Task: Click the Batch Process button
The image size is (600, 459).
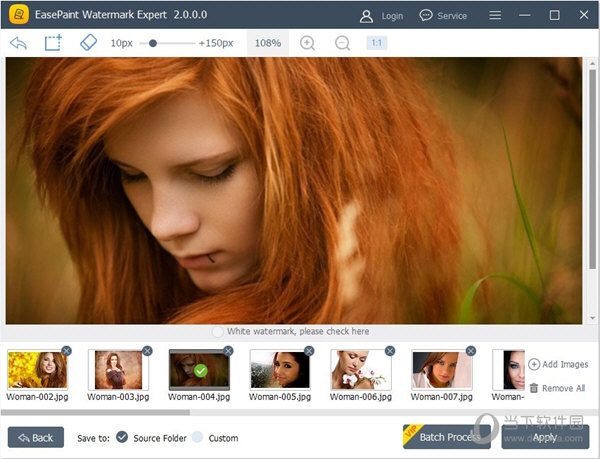Action: 446,437
